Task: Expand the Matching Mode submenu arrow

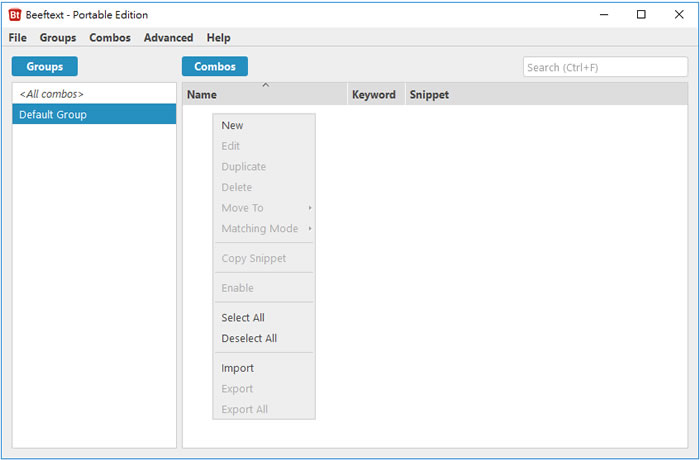Action: tap(309, 229)
